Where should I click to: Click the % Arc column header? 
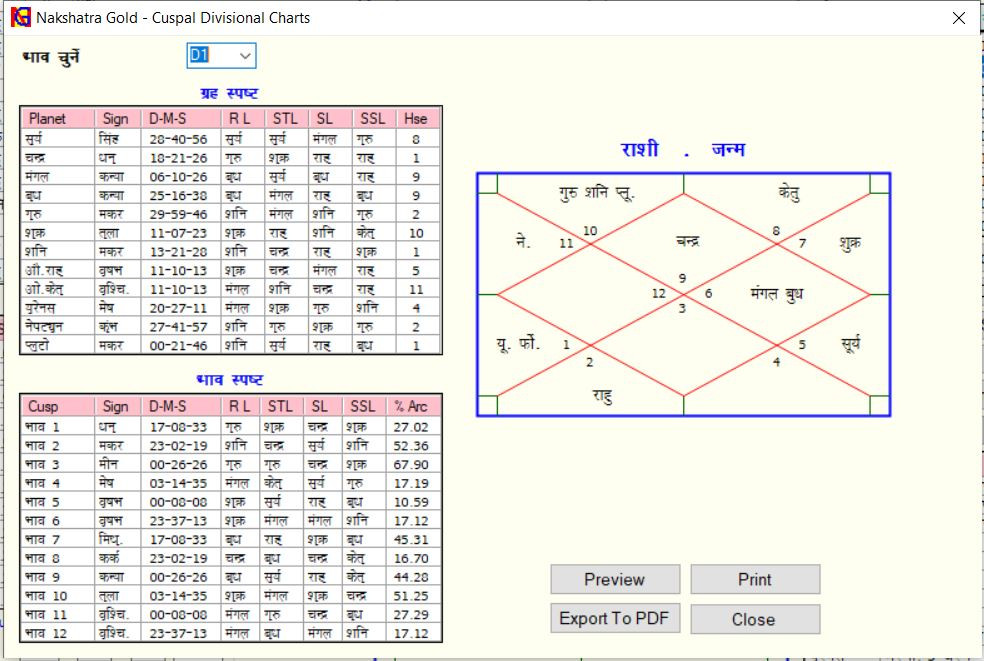tap(411, 406)
